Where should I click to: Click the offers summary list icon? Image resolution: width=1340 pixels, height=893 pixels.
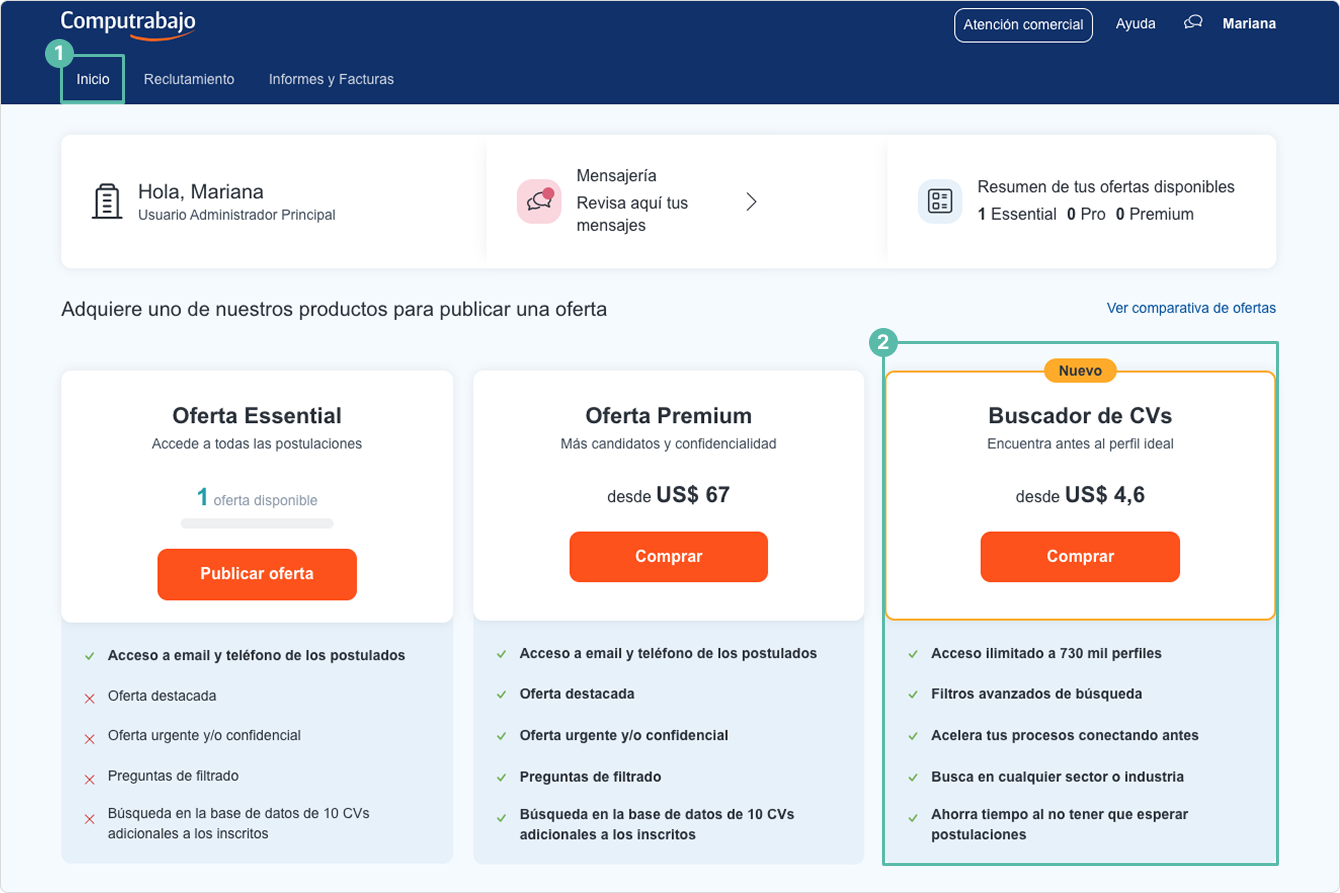pyautogui.click(x=939, y=201)
